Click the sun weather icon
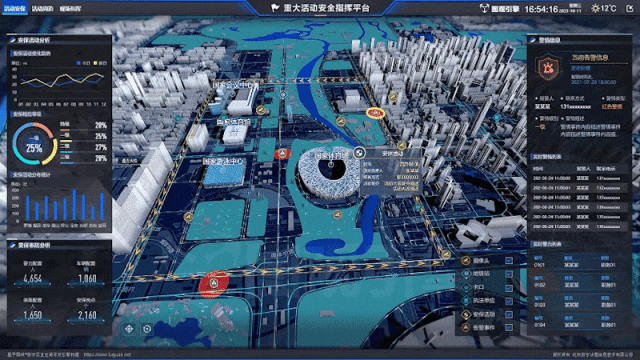The image size is (640, 360). point(596,8)
